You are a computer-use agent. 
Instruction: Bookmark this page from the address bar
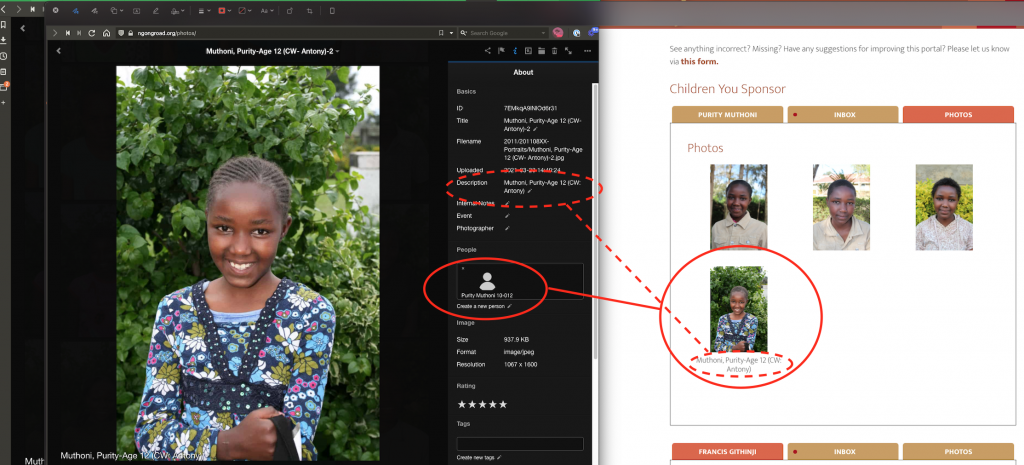click(x=441, y=33)
